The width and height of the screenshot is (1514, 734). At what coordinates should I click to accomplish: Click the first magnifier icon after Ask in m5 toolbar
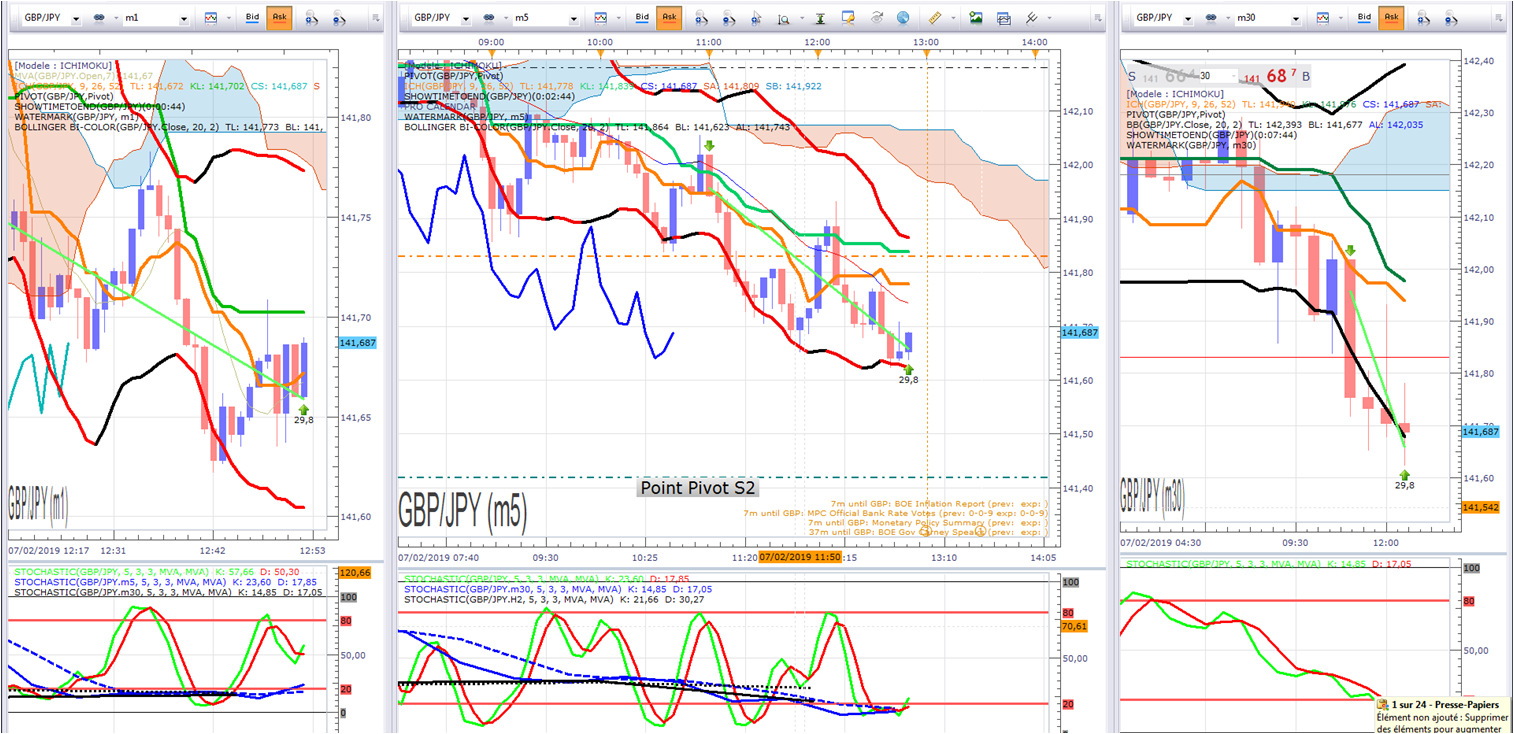[701, 18]
